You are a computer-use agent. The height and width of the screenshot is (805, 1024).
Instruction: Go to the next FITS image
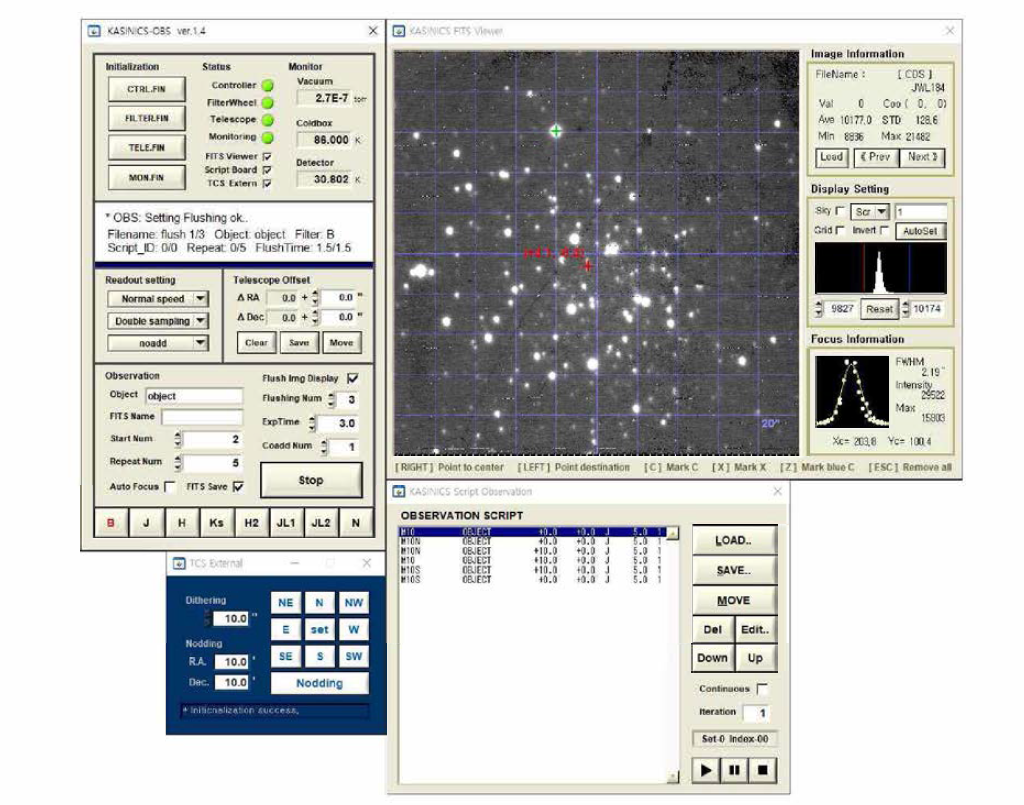point(922,157)
